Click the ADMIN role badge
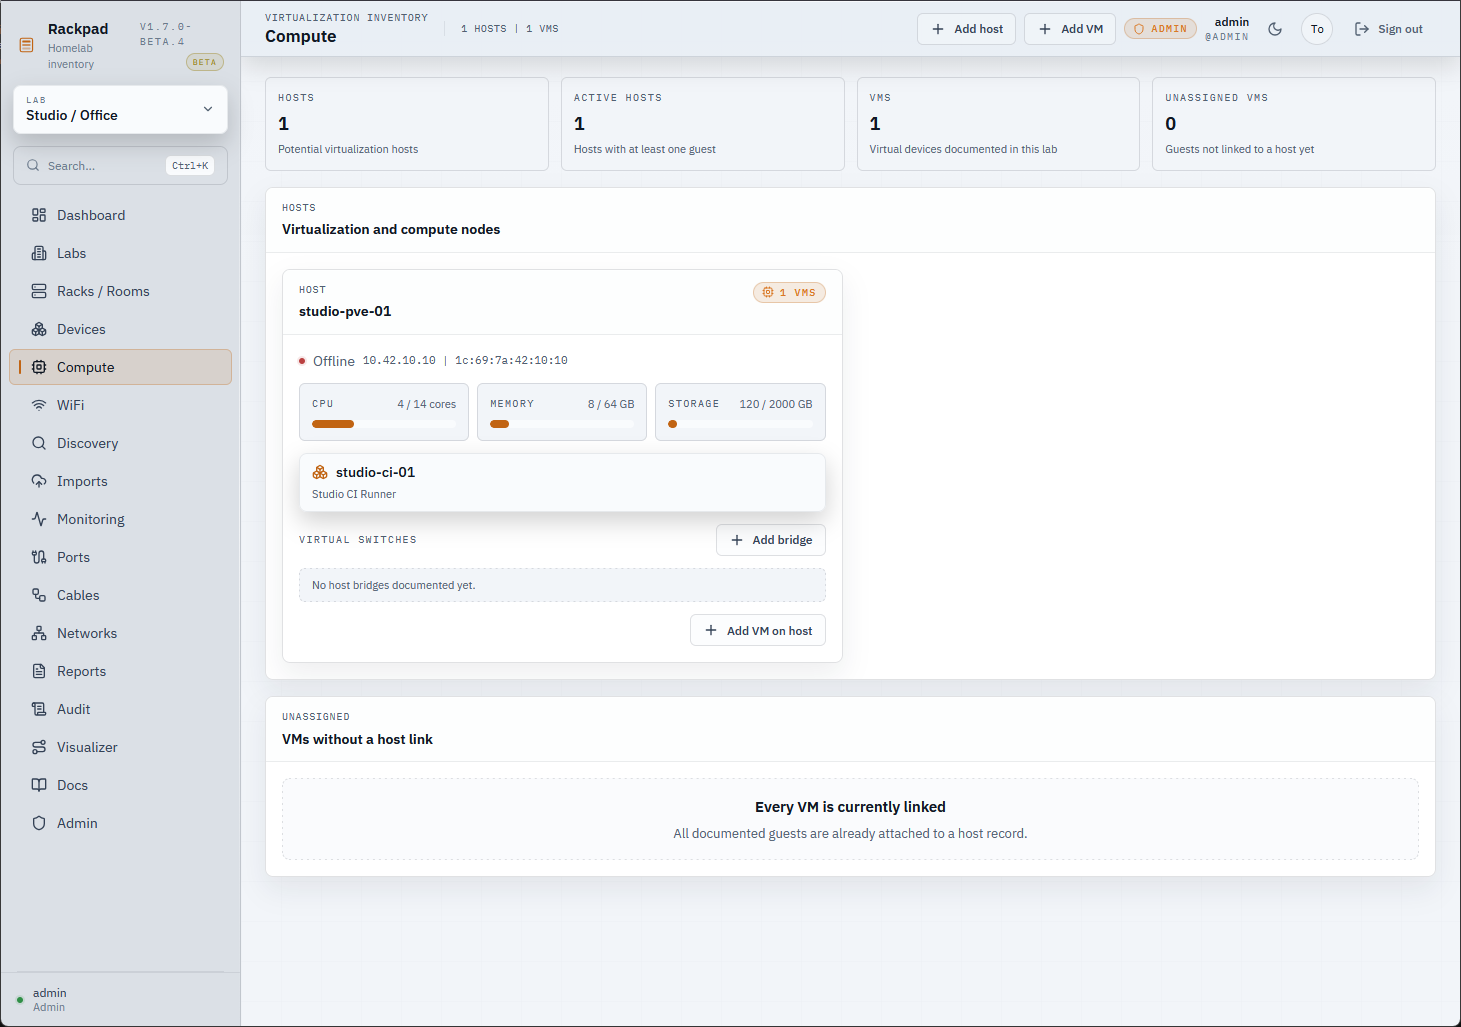Screen dimensions: 1461x1027 click(1160, 29)
